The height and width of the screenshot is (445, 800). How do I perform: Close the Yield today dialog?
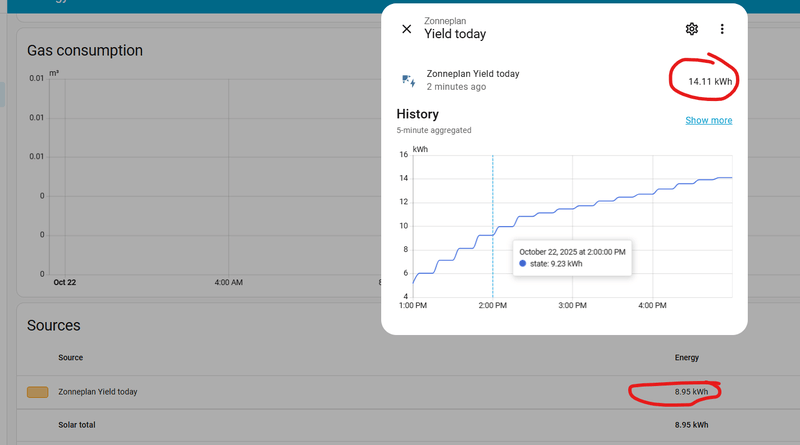(406, 29)
